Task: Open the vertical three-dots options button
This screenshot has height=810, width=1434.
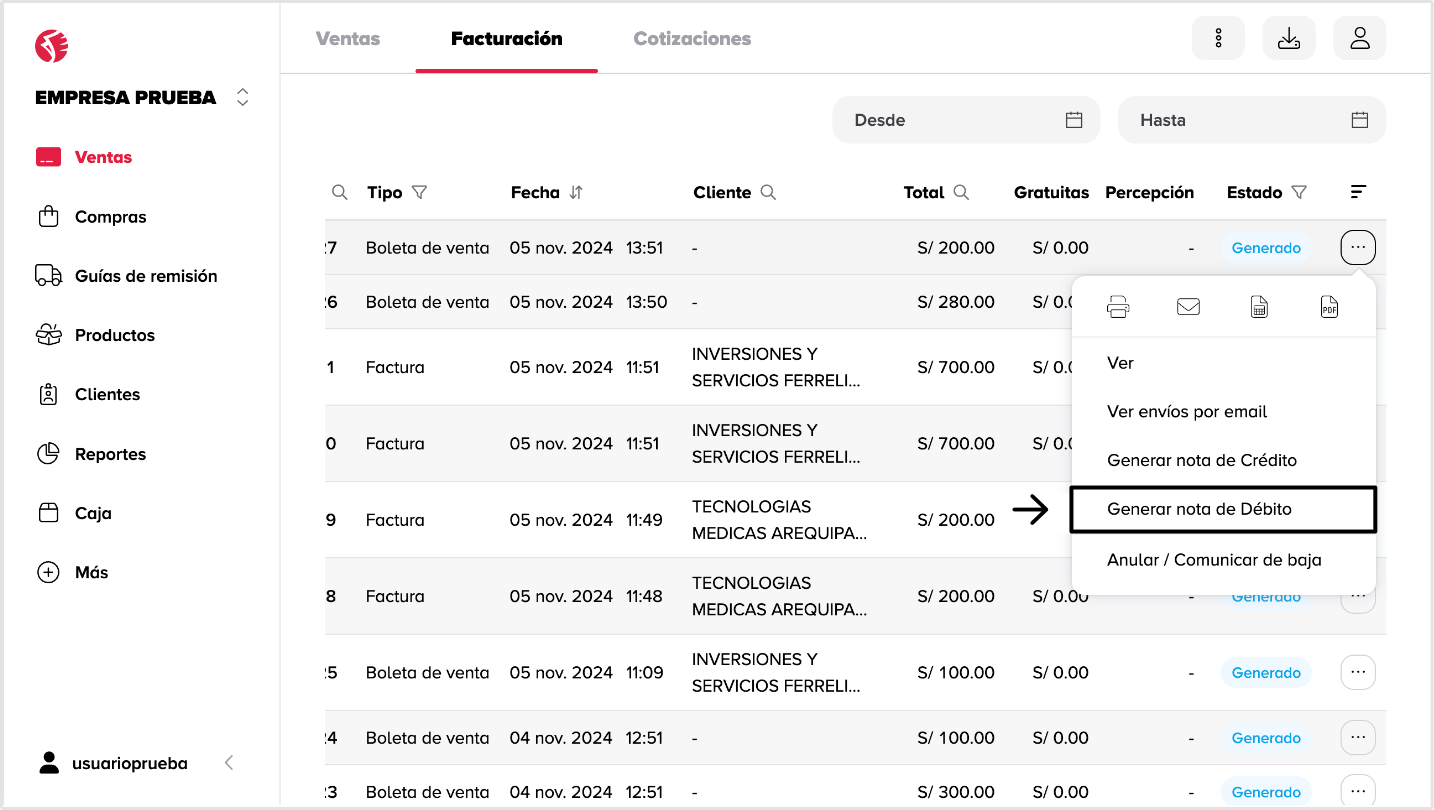Action: (1218, 38)
